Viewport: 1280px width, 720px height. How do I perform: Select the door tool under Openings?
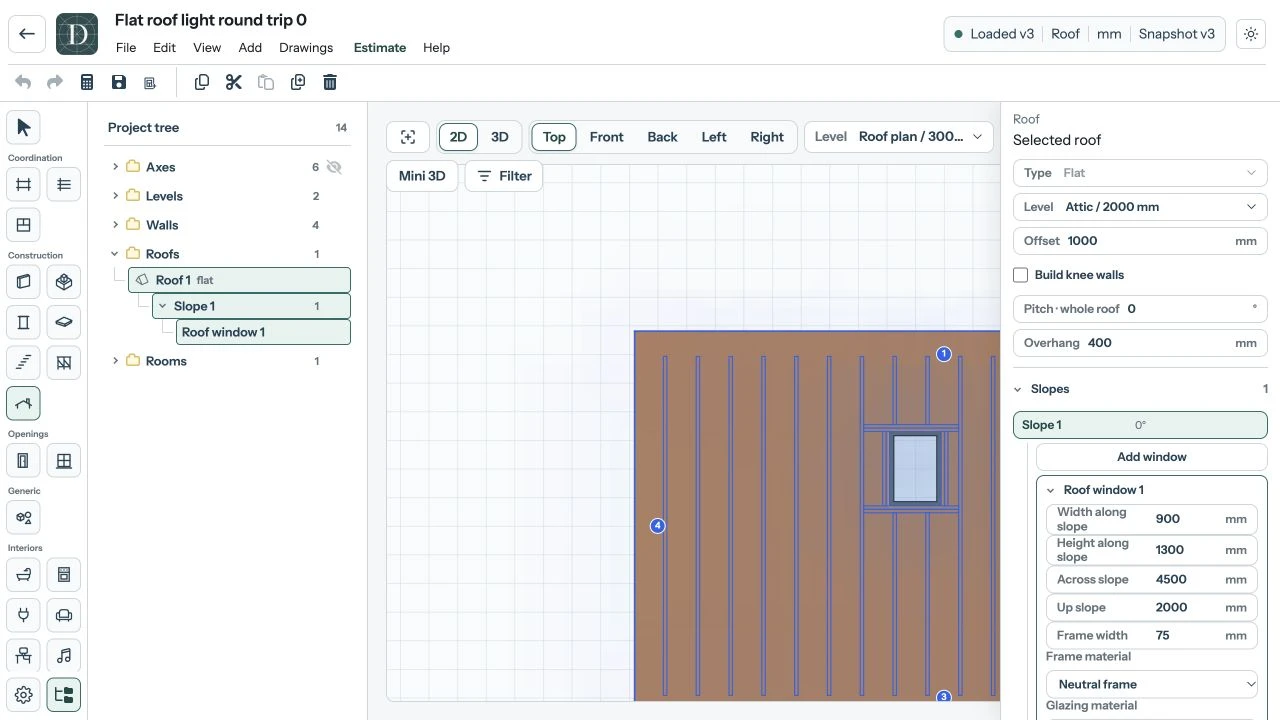point(23,460)
